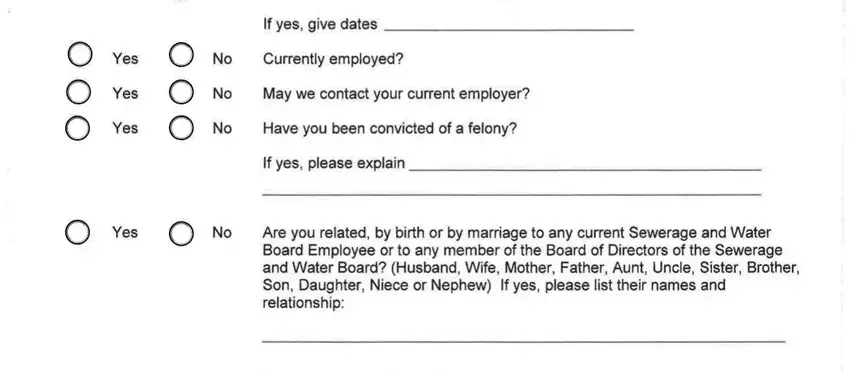Select No for Currently employed
The height and width of the screenshot is (373, 850).
[181, 55]
